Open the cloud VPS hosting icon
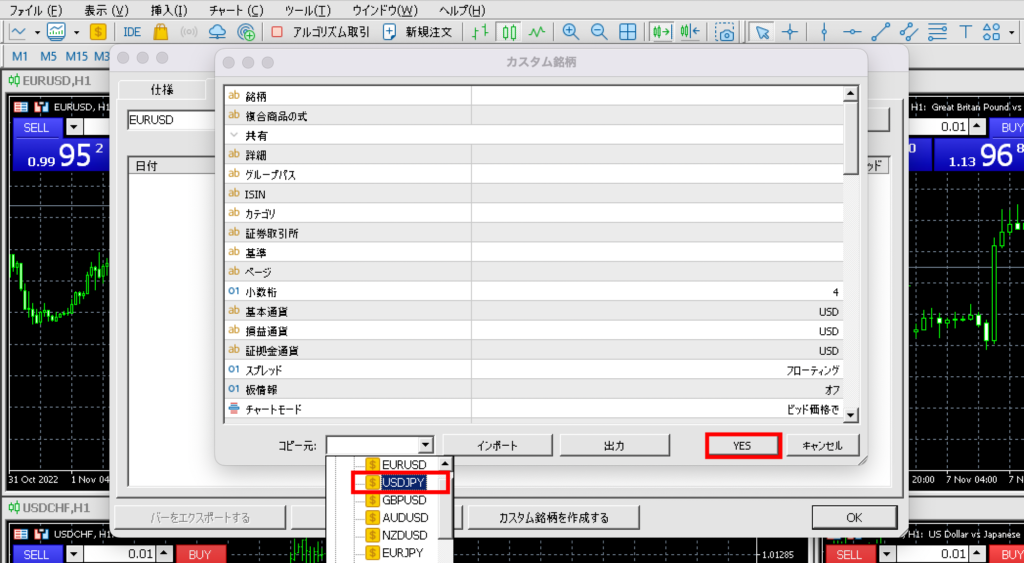Screen dimensions: 1024x563 (x=217, y=31)
